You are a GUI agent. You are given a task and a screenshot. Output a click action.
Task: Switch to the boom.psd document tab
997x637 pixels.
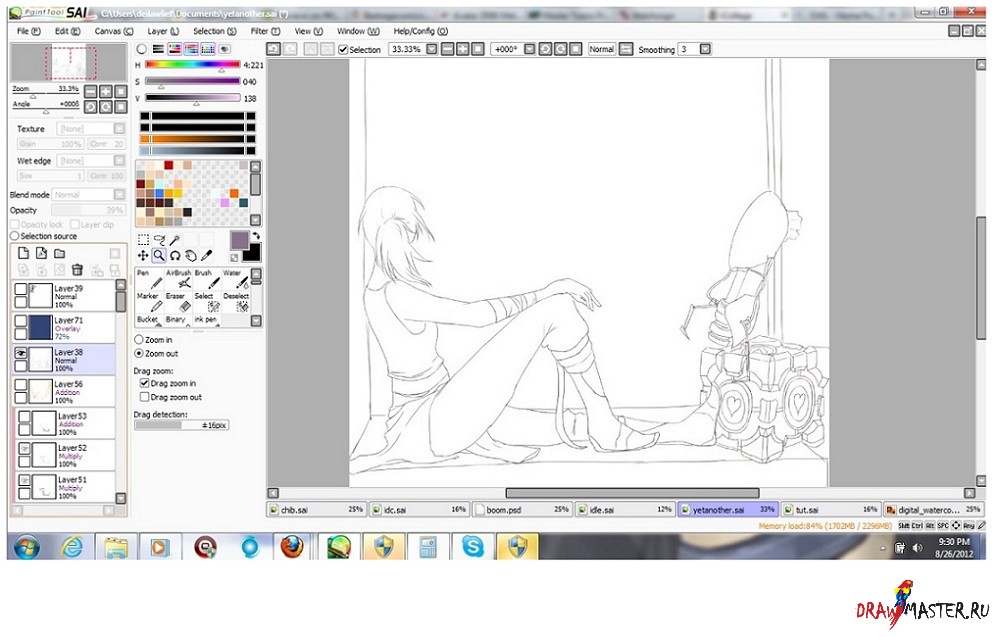522,510
